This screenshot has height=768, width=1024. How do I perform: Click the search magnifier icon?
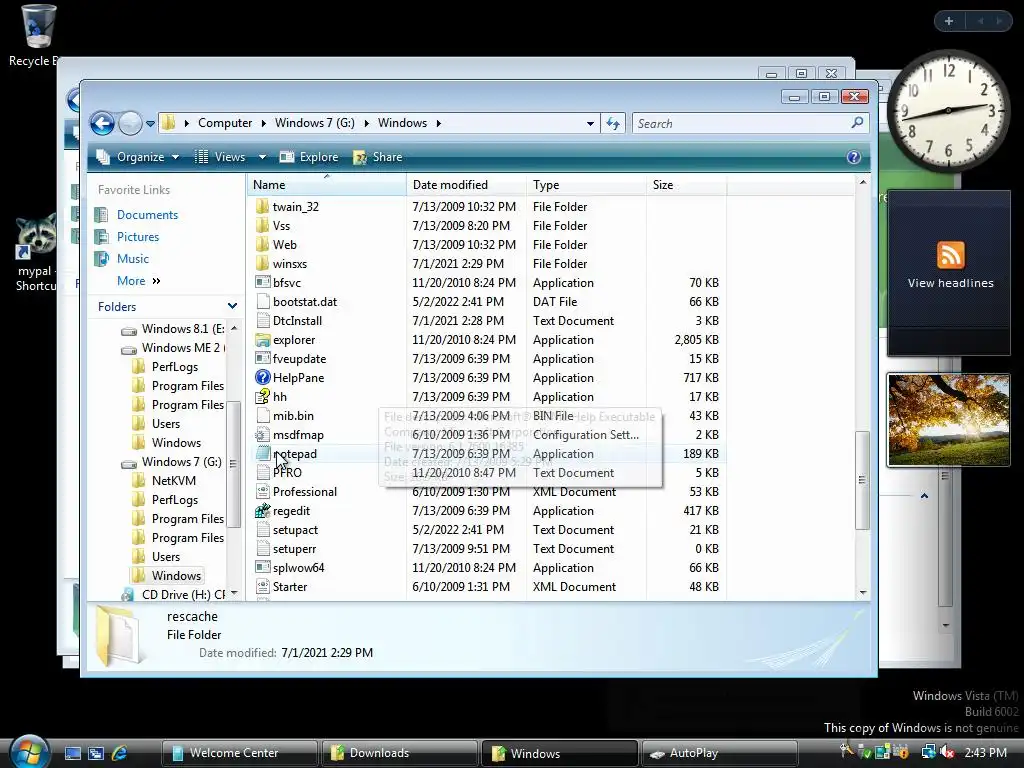pyautogui.click(x=857, y=123)
